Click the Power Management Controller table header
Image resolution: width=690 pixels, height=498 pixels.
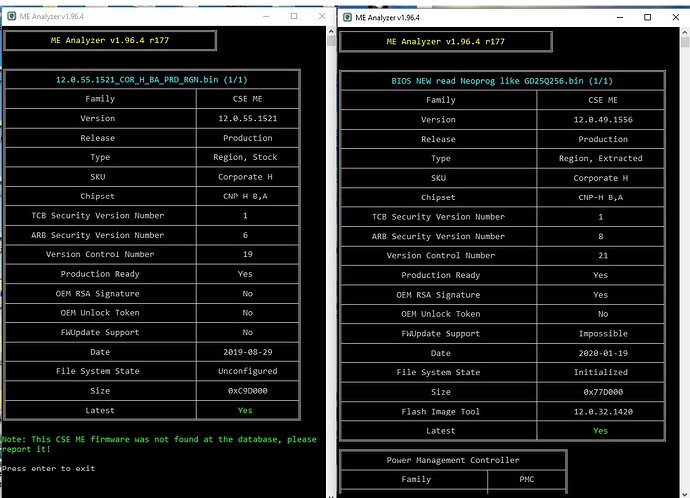pos(453,460)
